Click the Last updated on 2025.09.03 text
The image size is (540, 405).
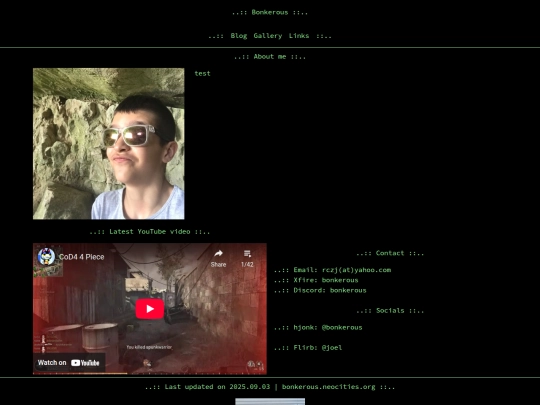click(x=217, y=387)
